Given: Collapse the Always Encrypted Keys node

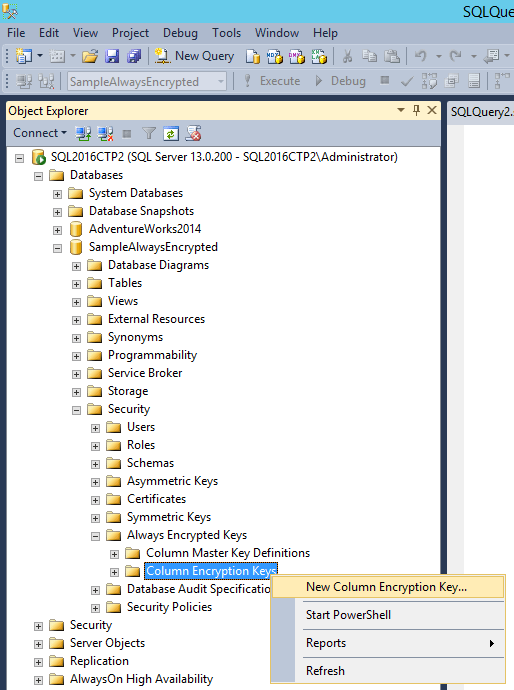Looking at the screenshot, I should [x=95, y=536].
